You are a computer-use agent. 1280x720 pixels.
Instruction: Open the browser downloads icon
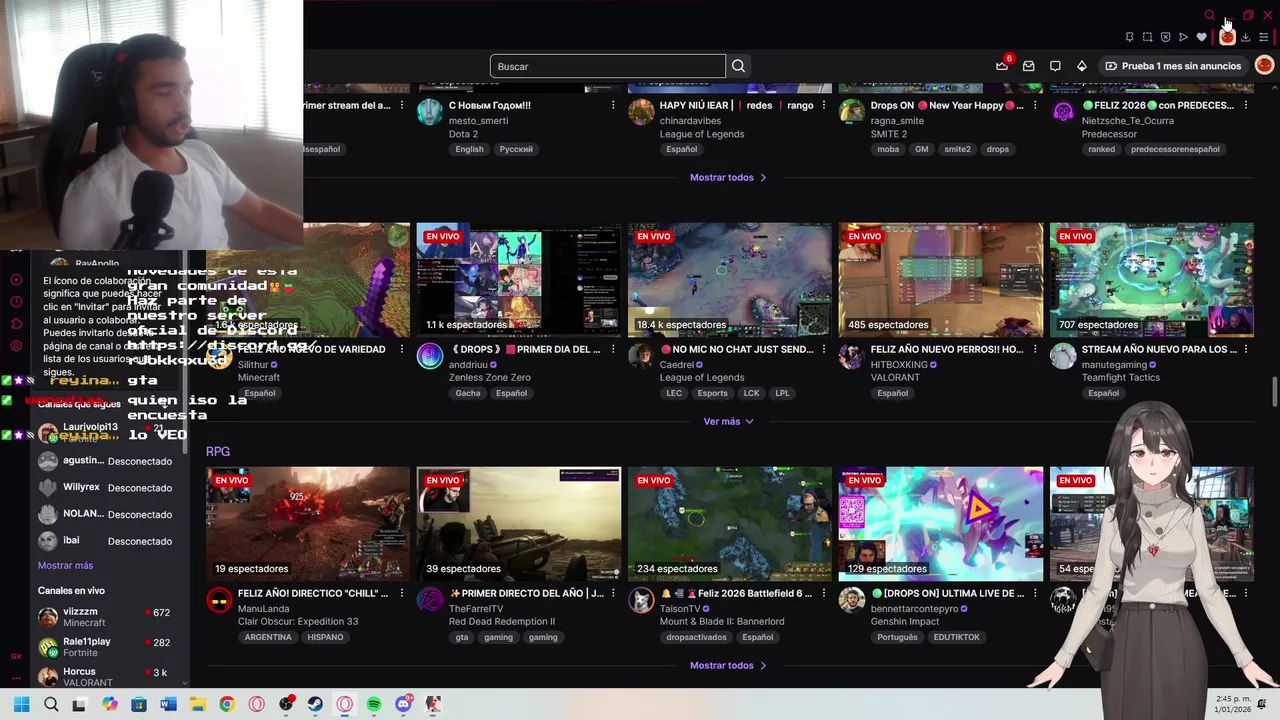1246,37
